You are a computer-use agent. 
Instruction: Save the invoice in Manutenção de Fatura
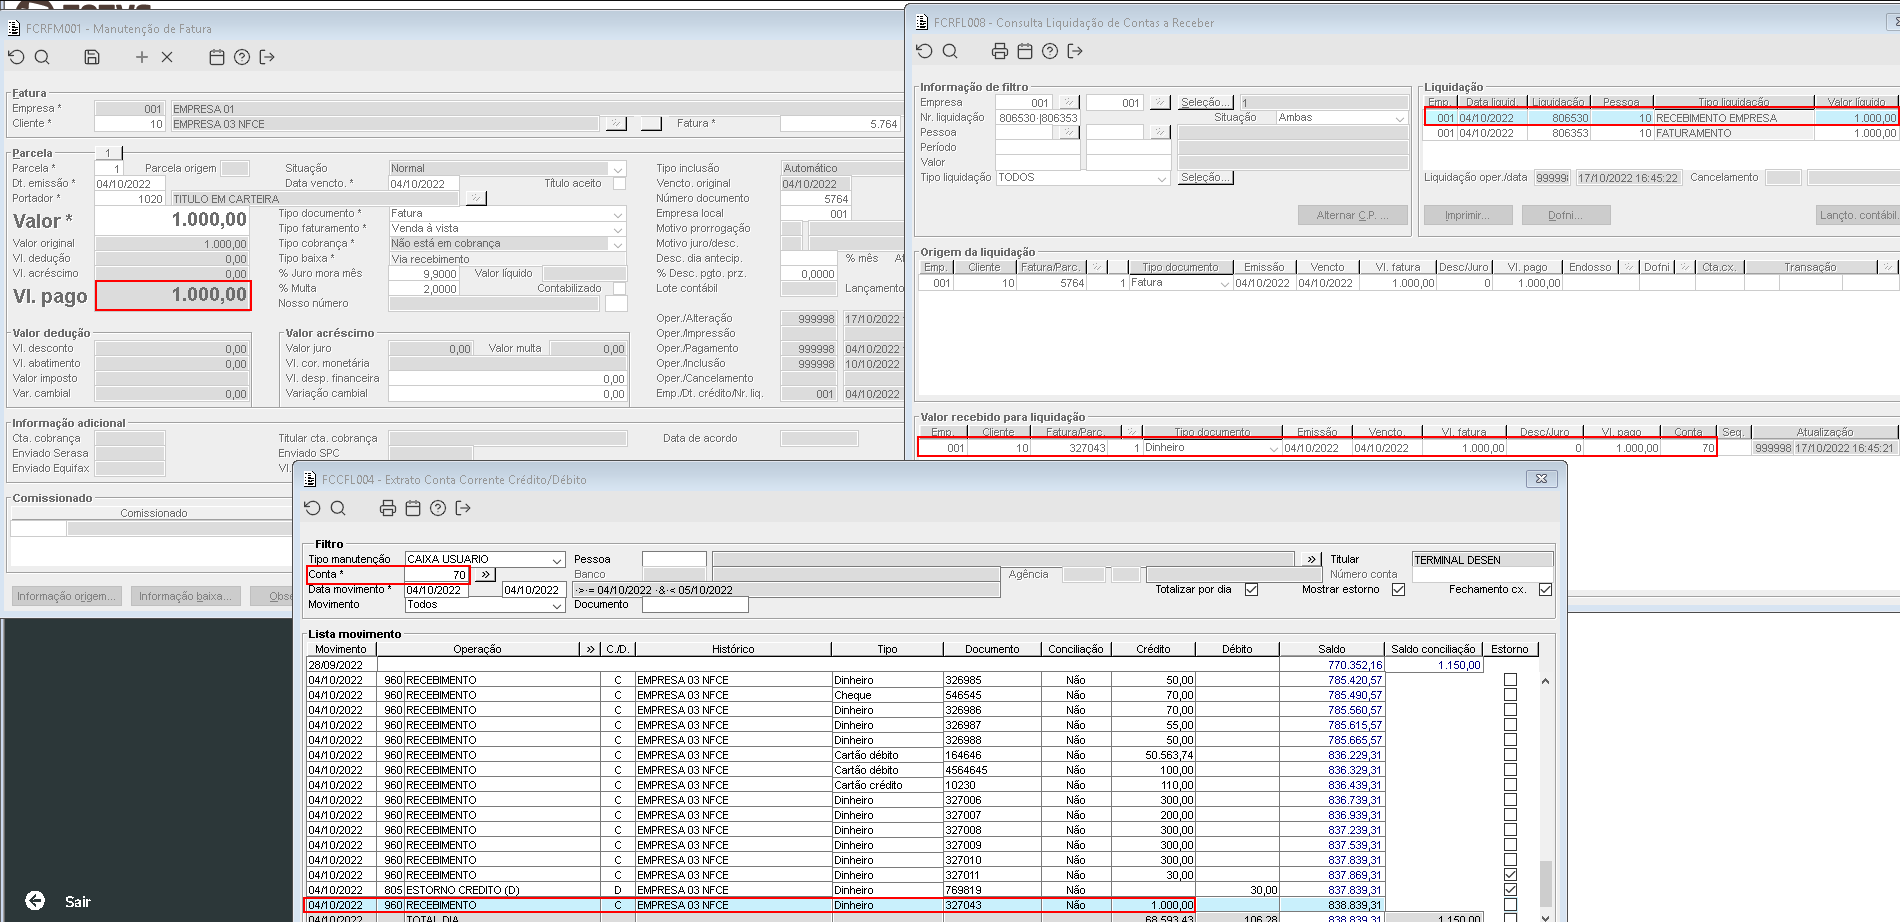pos(92,57)
